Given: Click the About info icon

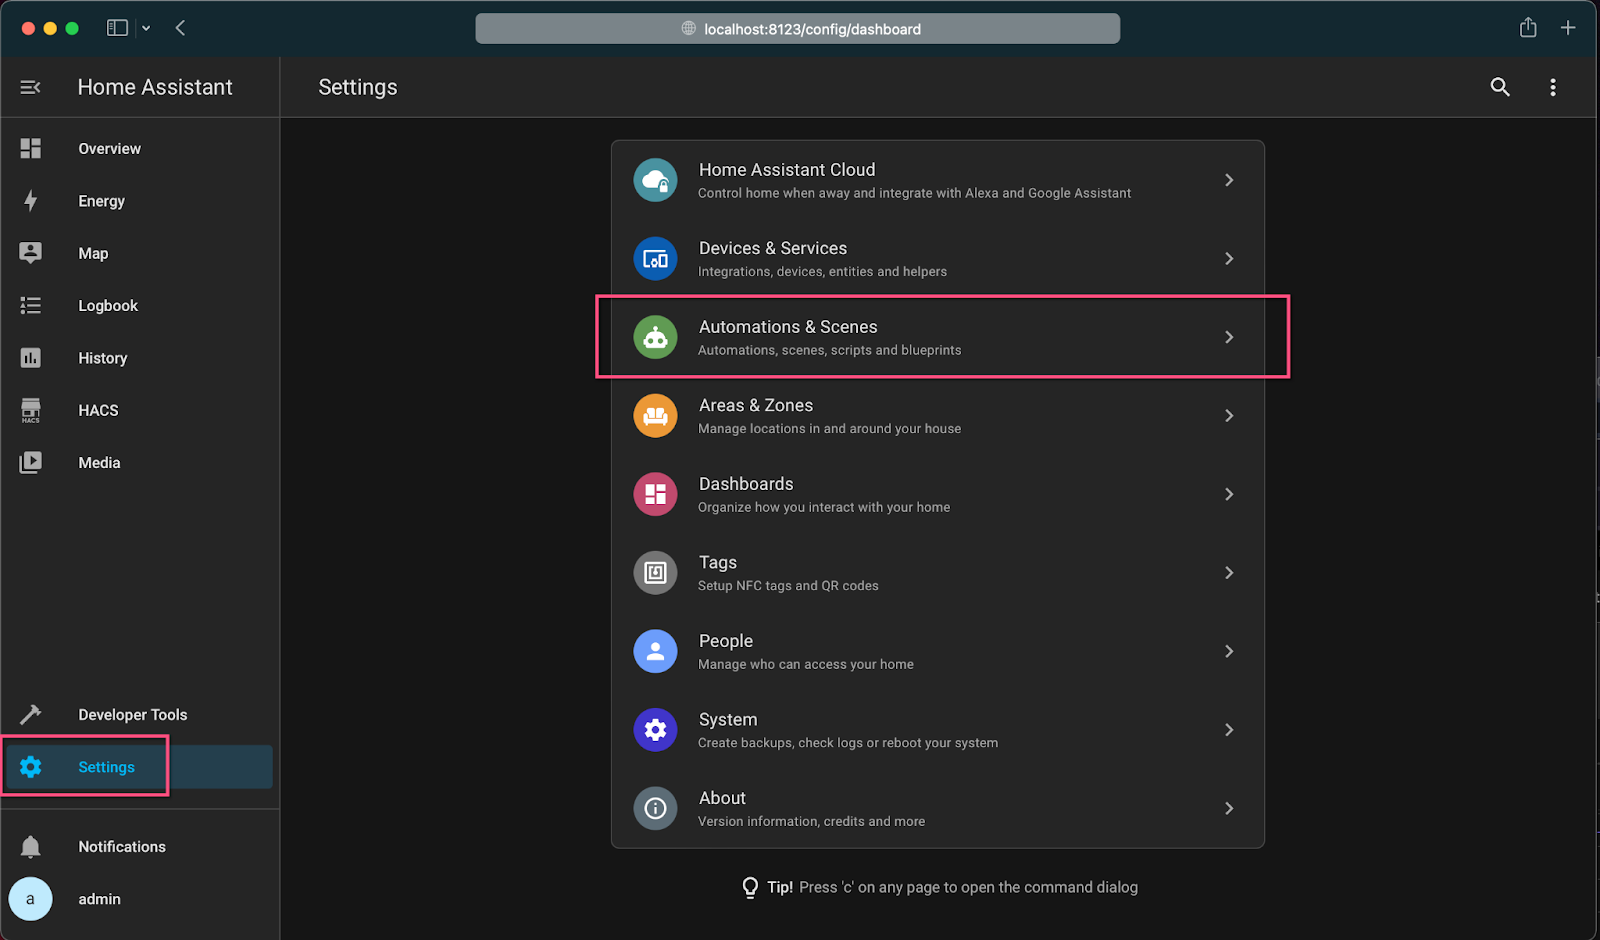Looking at the screenshot, I should click(x=655, y=808).
